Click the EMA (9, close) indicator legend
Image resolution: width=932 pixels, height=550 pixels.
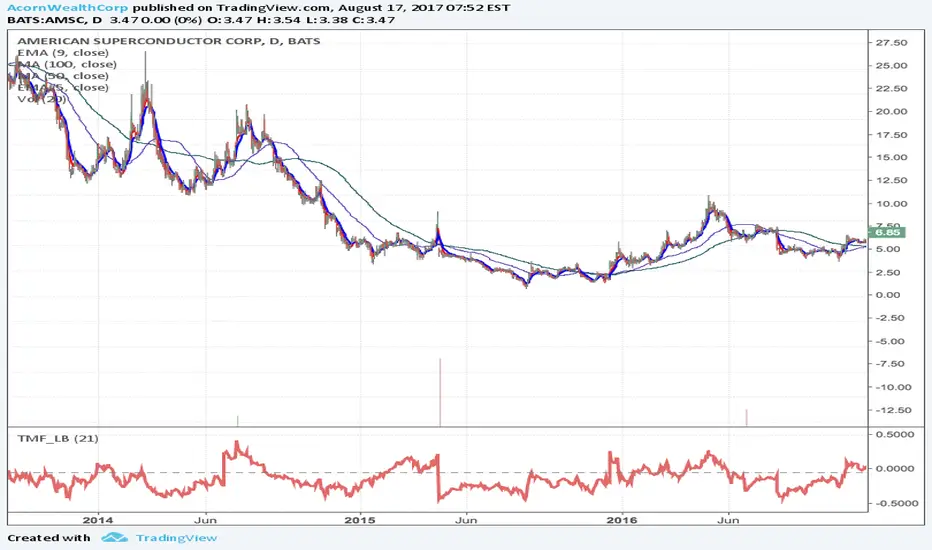click(x=63, y=53)
